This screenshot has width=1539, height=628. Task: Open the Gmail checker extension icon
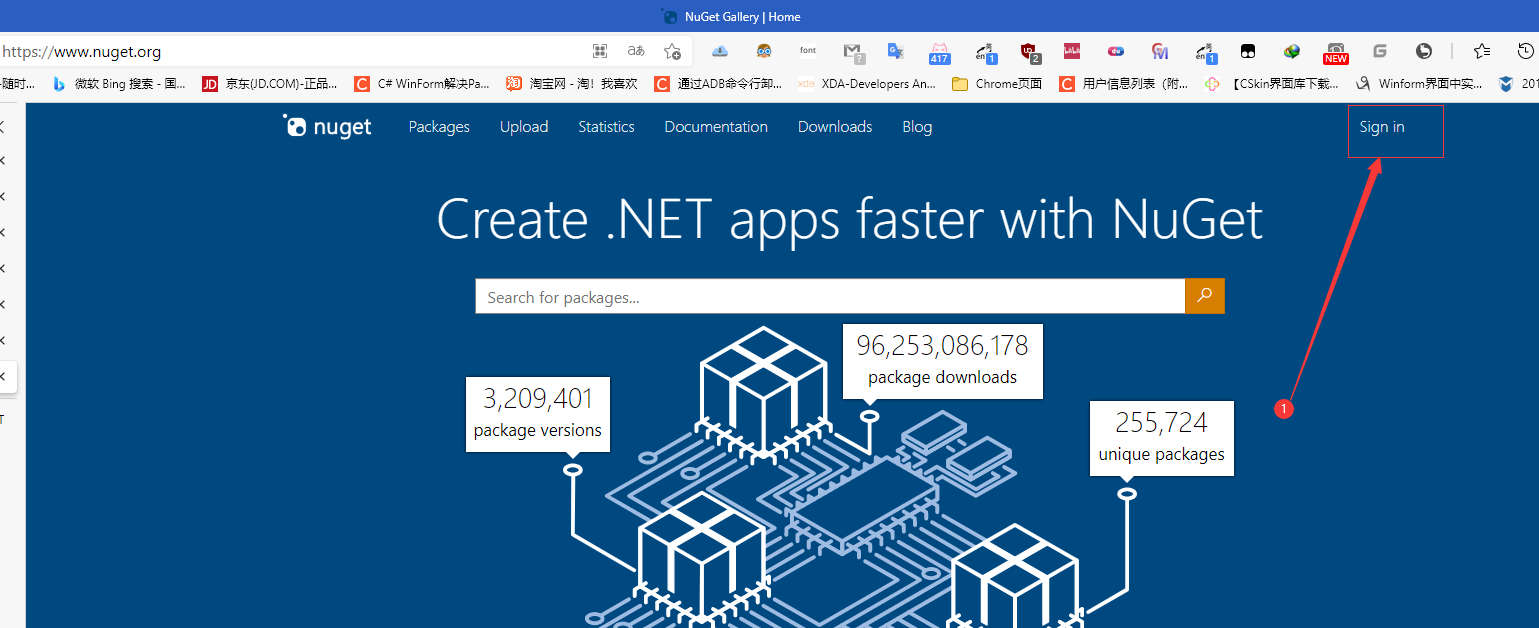coord(852,52)
